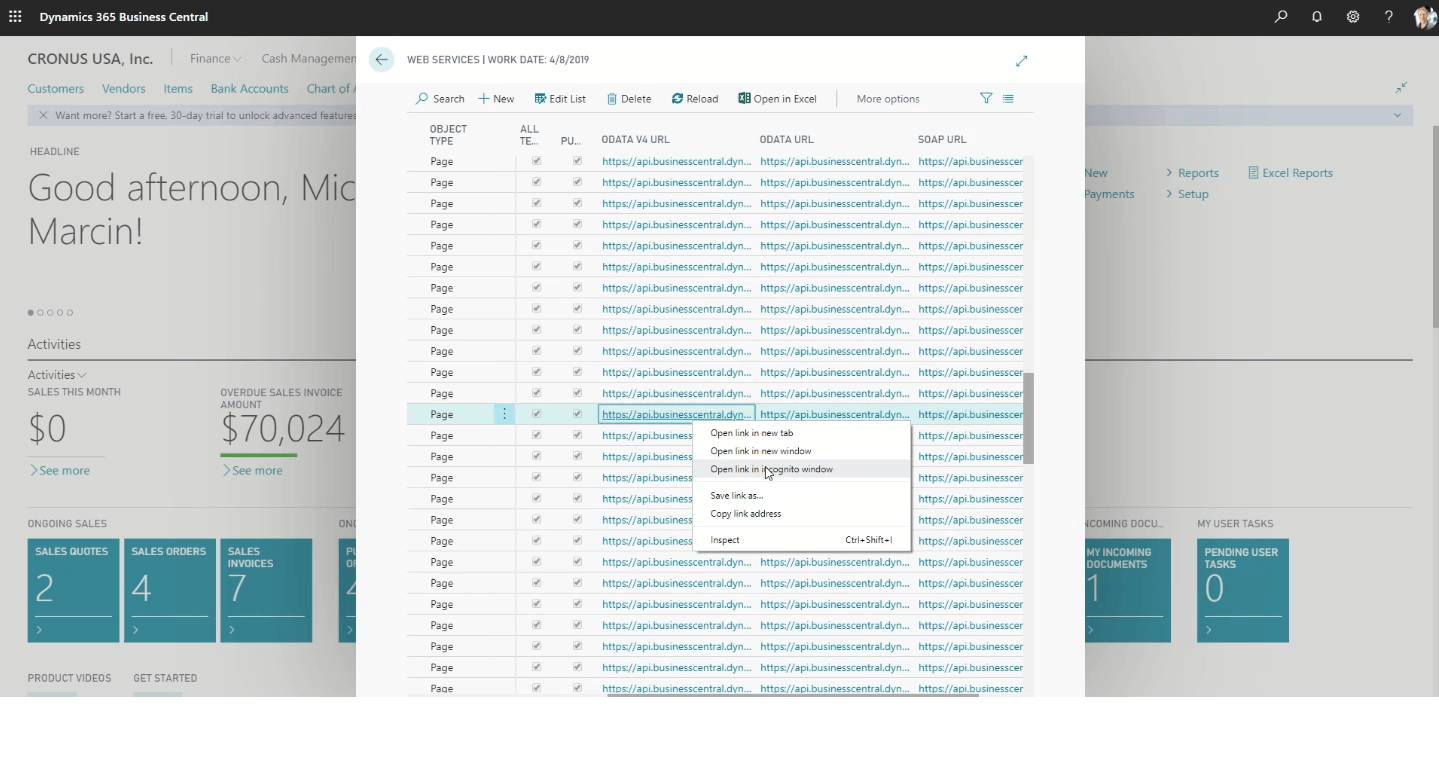The image size is (1439, 760).
Task: Sort by SOAP URL column header
Action: 942,139
